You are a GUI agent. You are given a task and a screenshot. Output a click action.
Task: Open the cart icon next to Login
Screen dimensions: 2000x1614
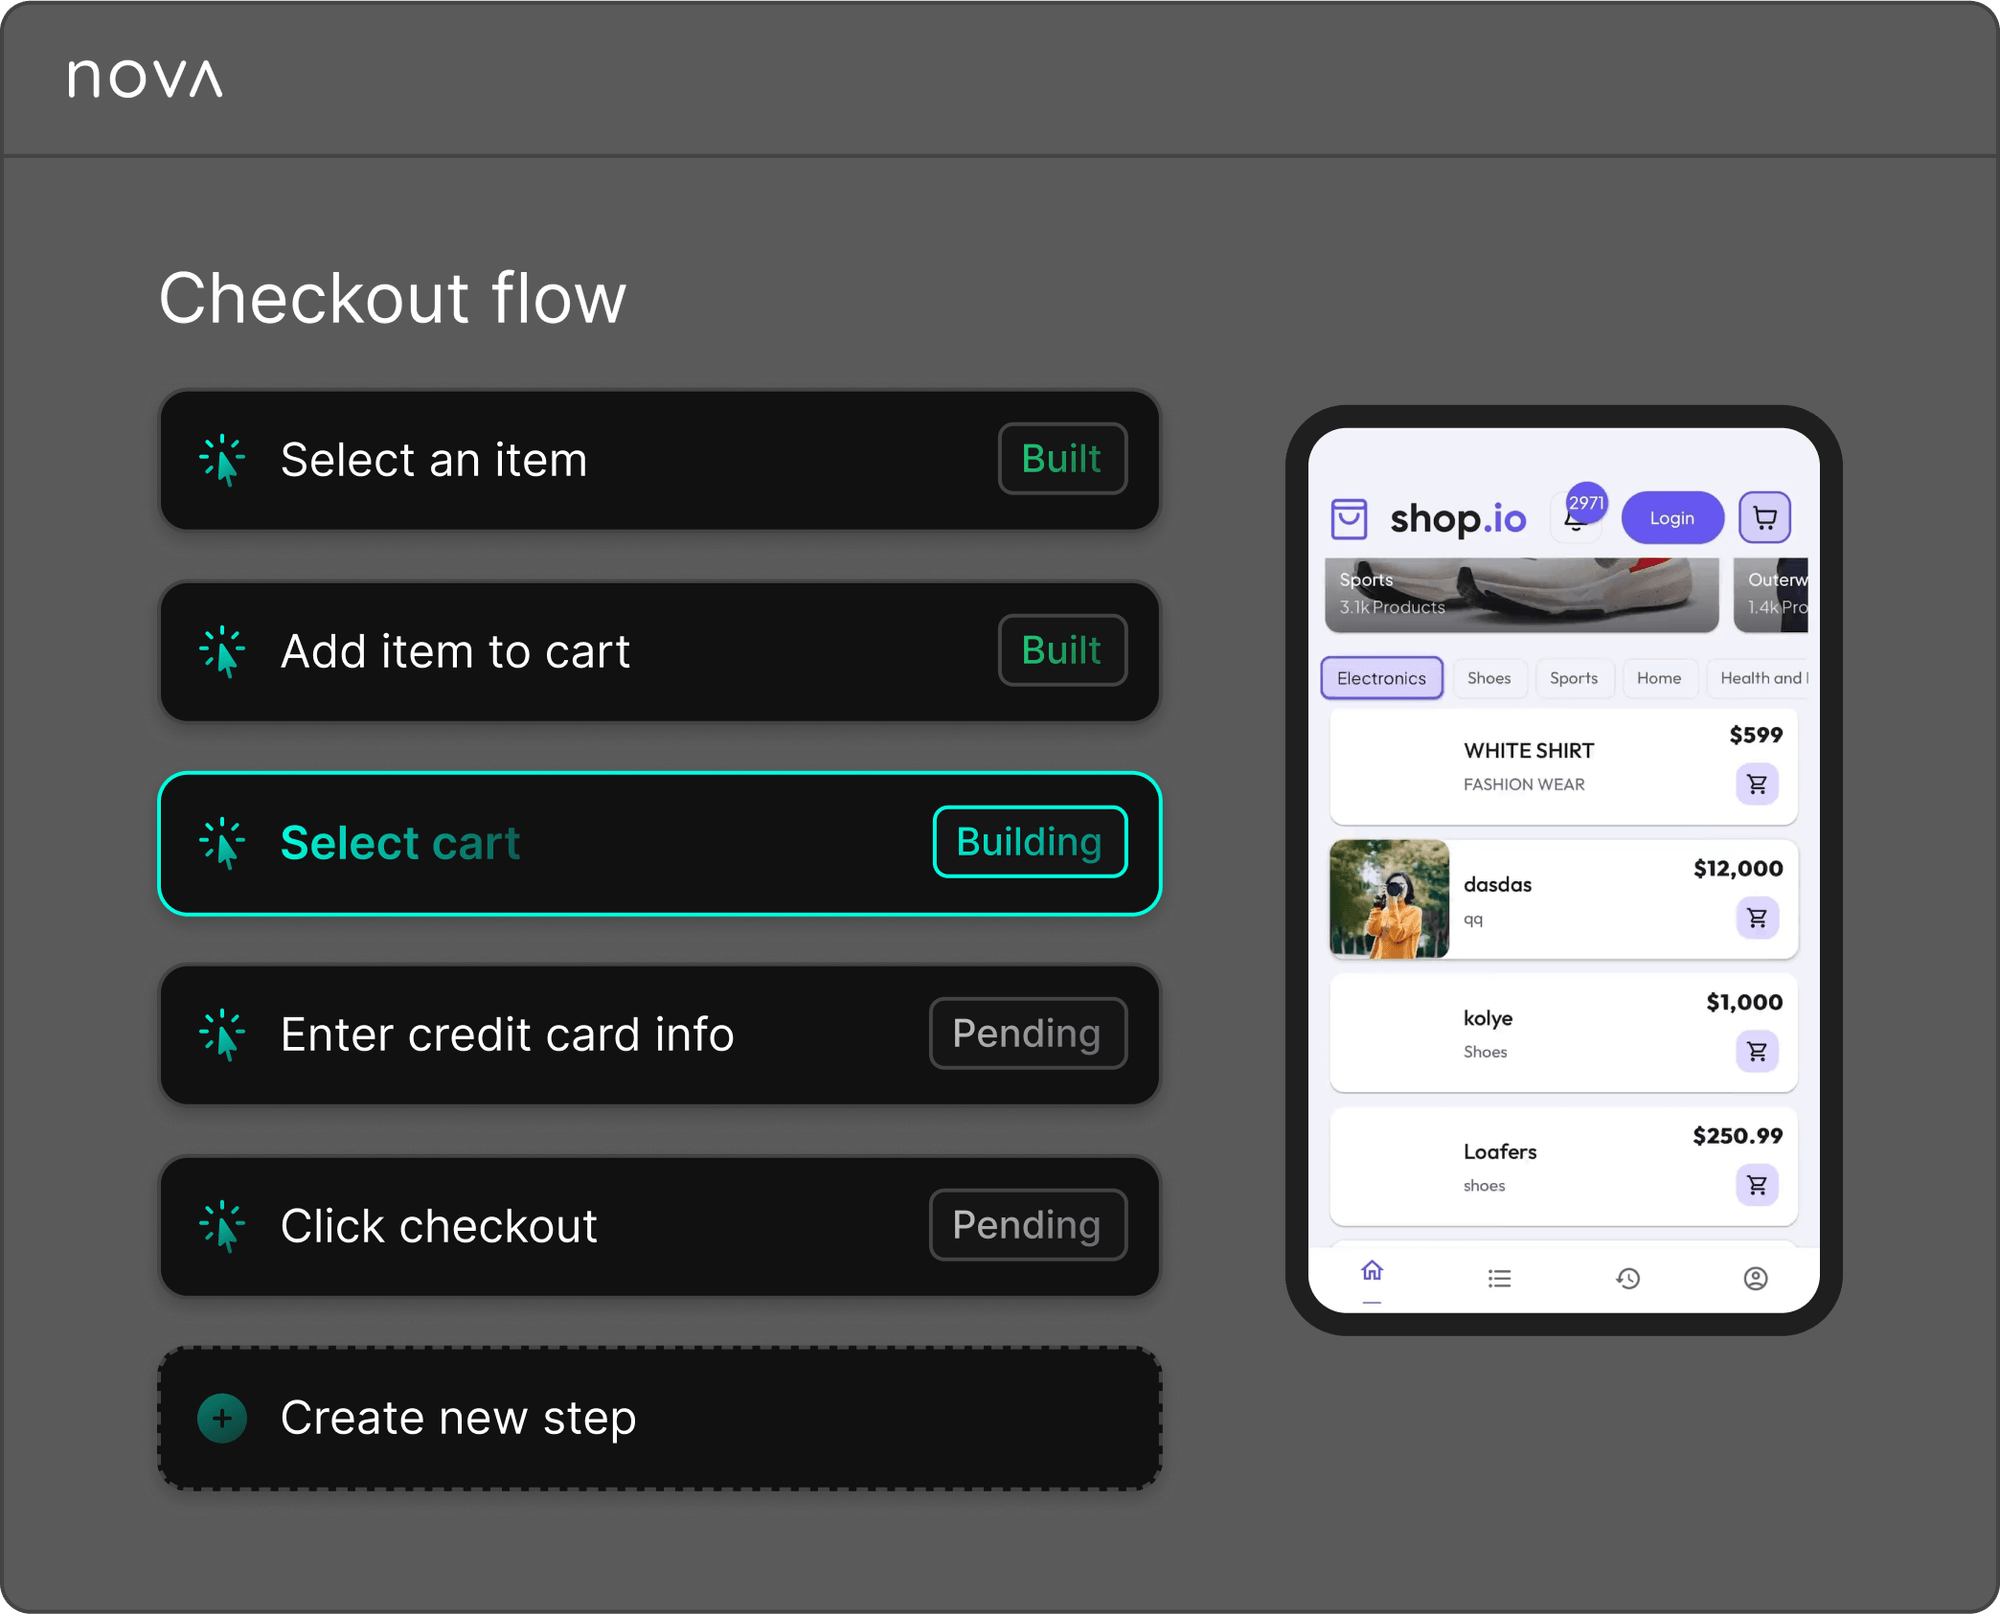click(1765, 518)
